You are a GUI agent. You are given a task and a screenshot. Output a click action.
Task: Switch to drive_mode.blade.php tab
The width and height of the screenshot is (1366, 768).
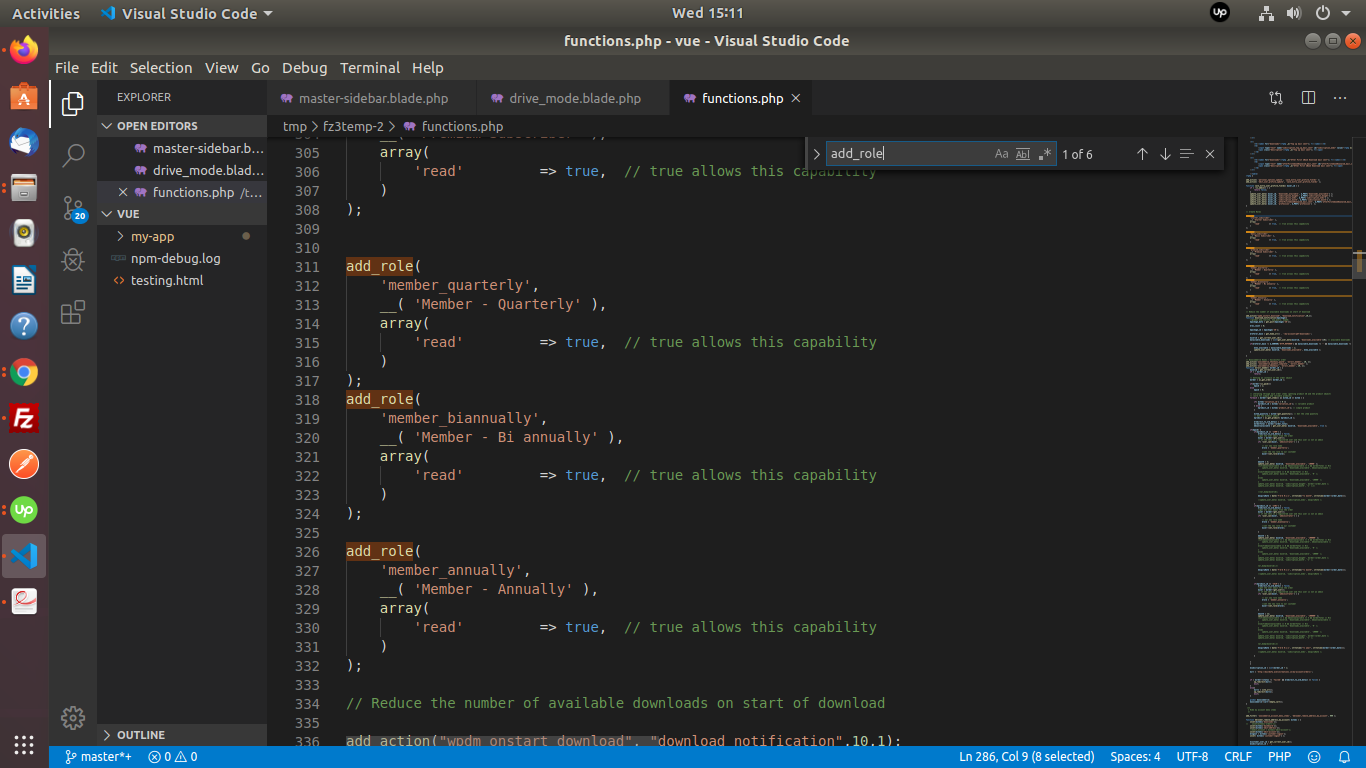point(574,98)
